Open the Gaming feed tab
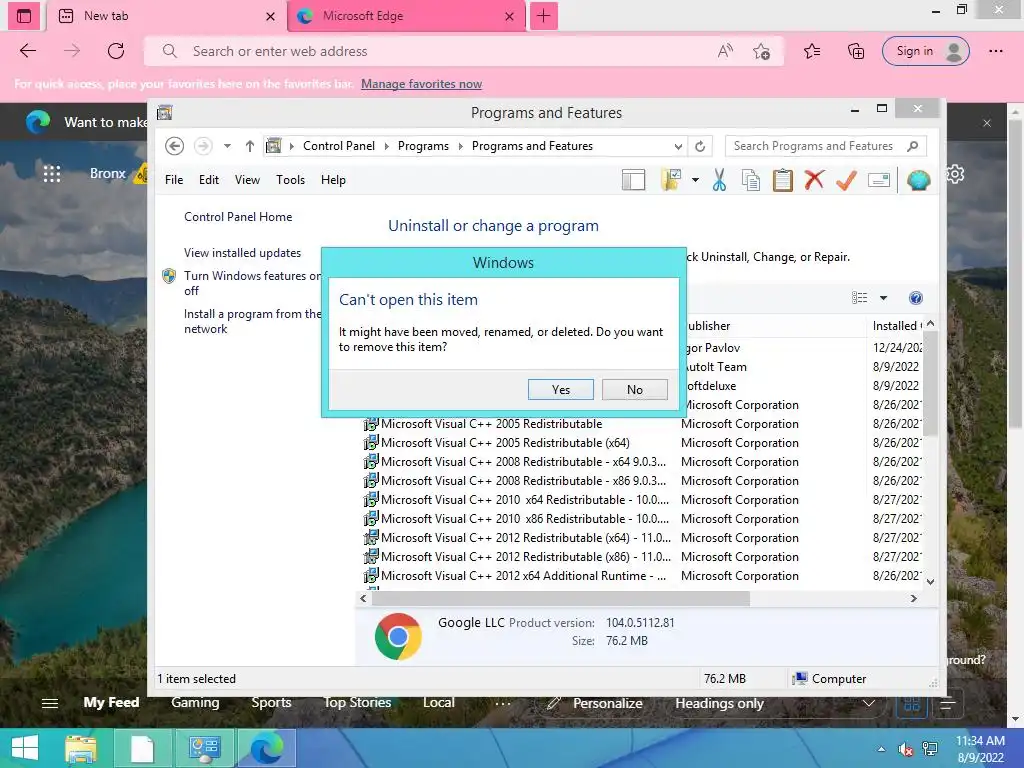Image resolution: width=1024 pixels, height=768 pixels. [x=195, y=703]
